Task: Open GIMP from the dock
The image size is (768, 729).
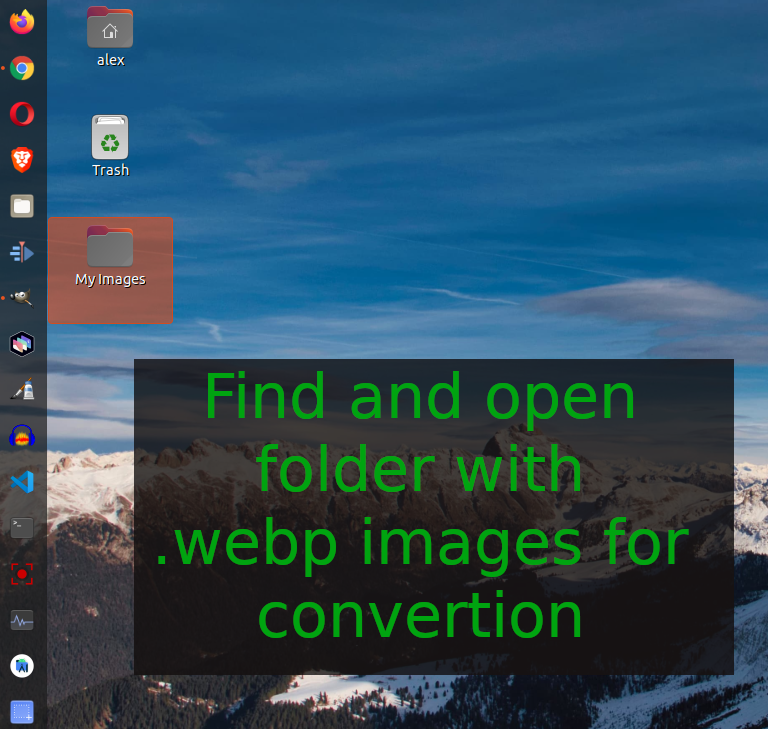Action: point(22,297)
